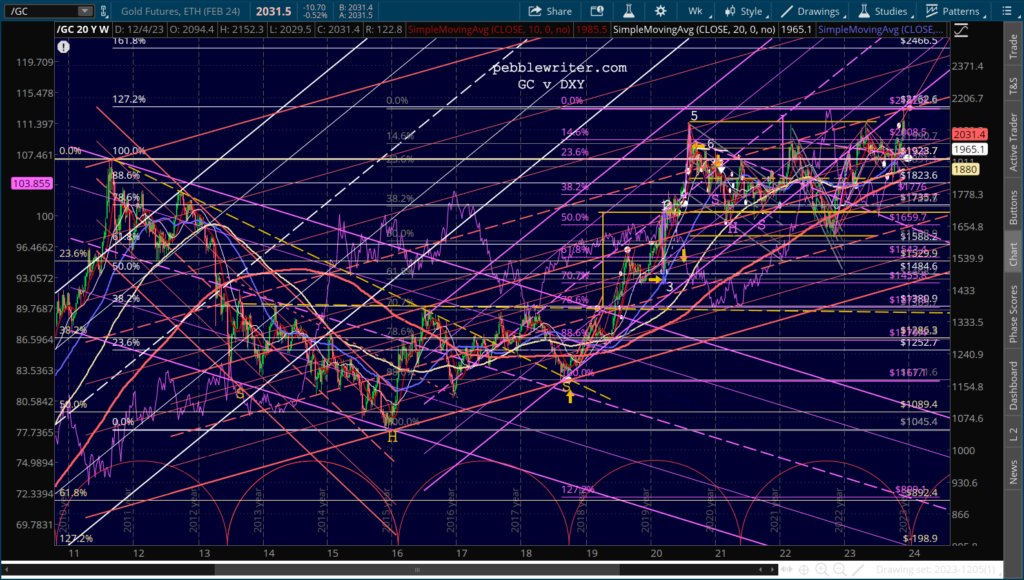
Task: Open the Patterns dropdown menu
Action: click(x=953, y=11)
